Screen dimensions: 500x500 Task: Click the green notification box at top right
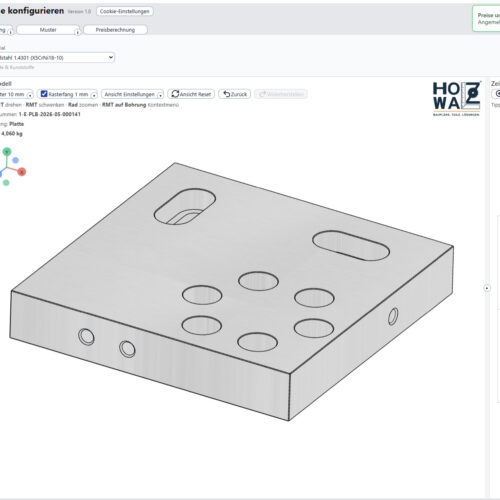tap(486, 19)
